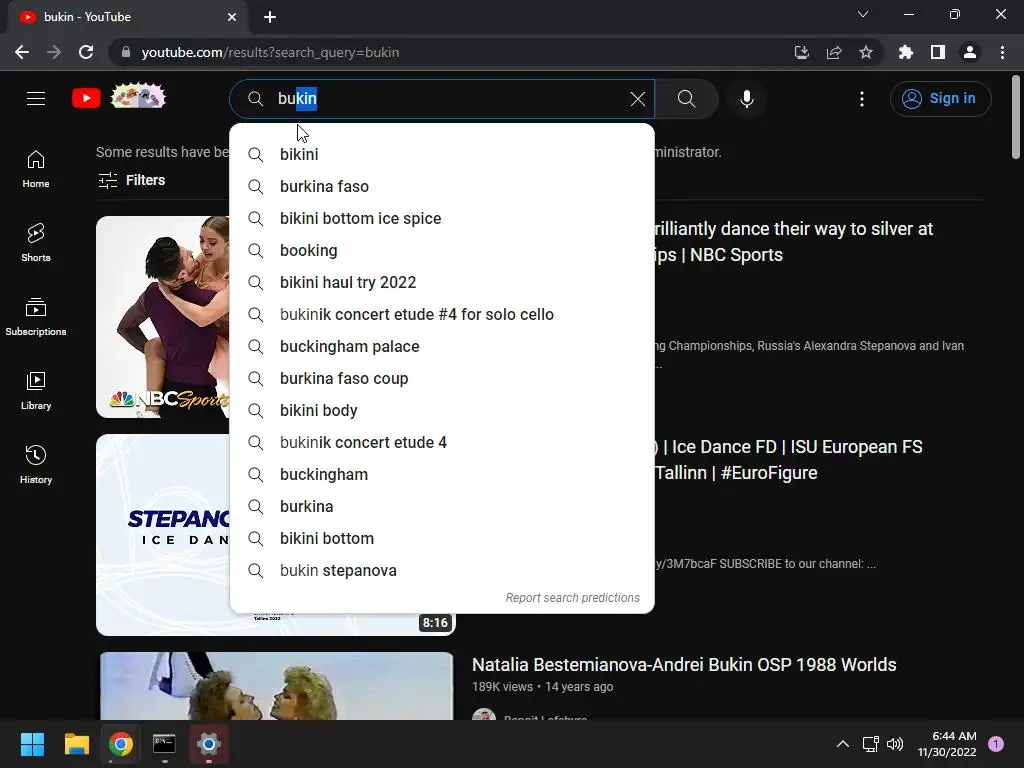This screenshot has height=768, width=1024.
Task: Select suggestion "bikini body"
Action: coord(442,410)
